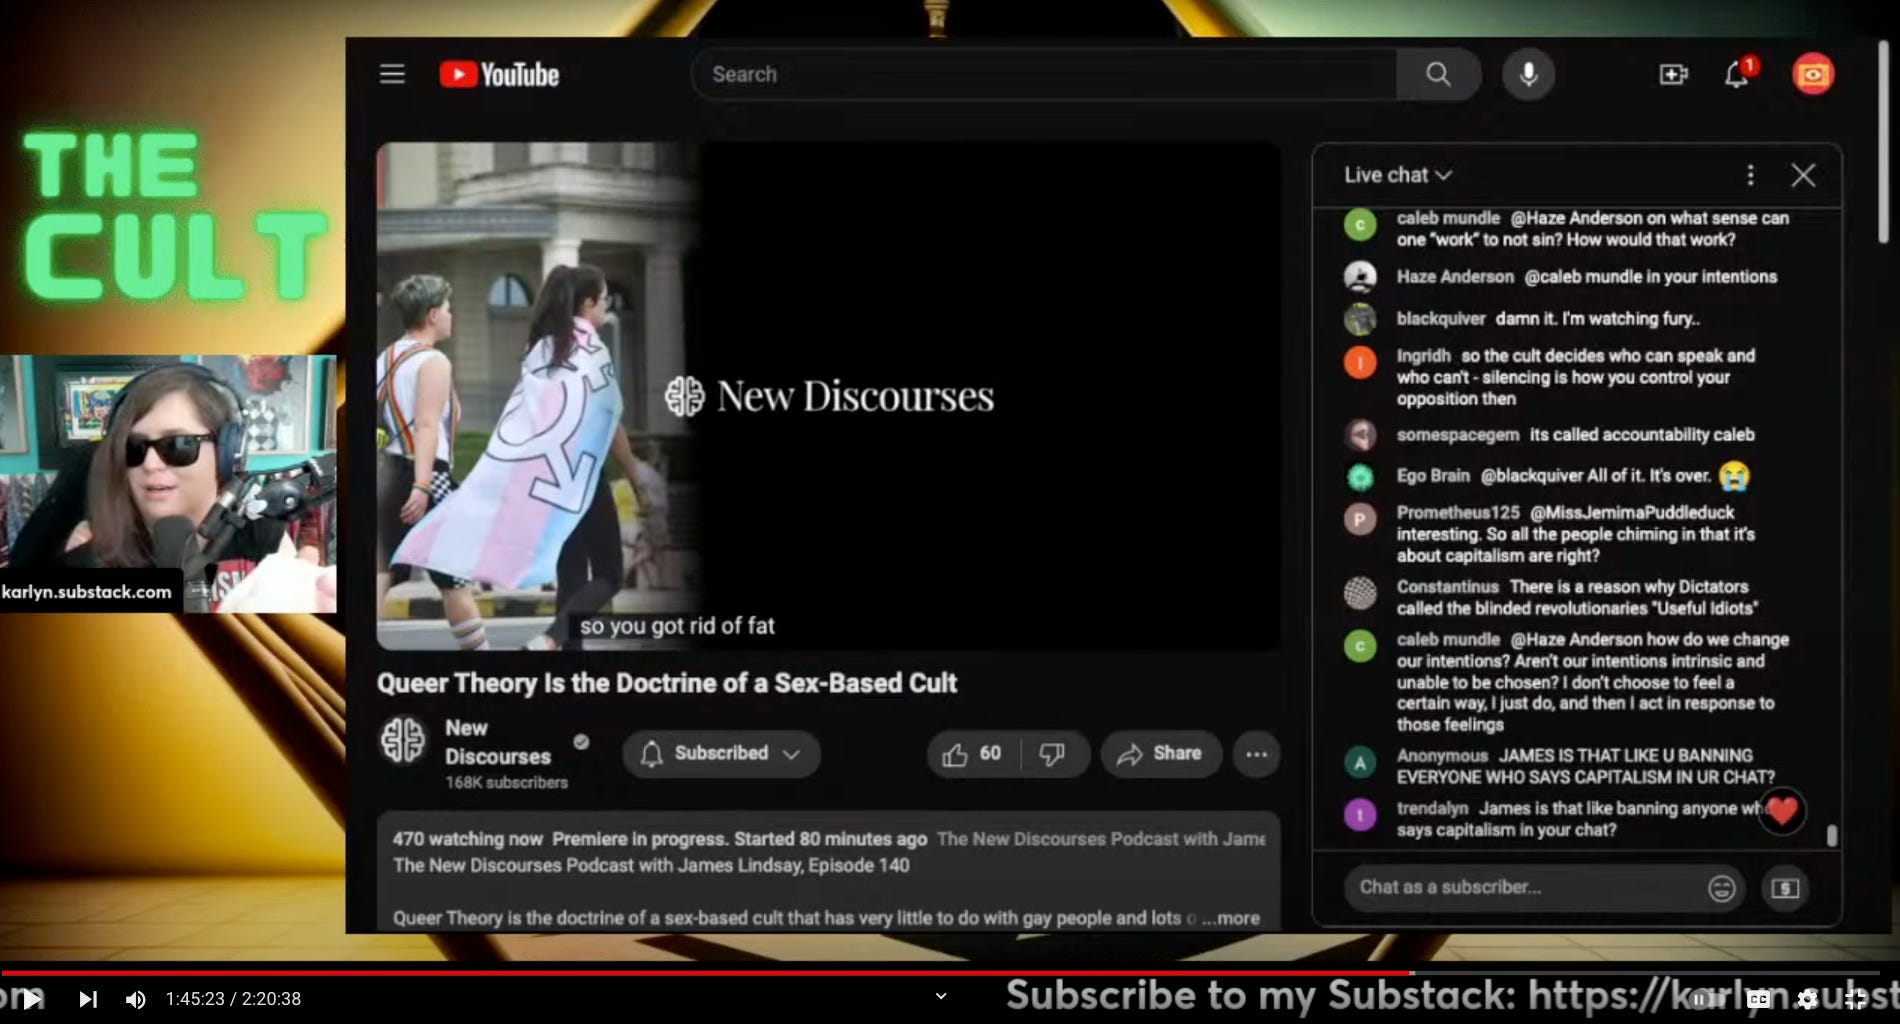Click '470 watching now' text
The image size is (1900, 1024).
pyautogui.click(x=467, y=840)
